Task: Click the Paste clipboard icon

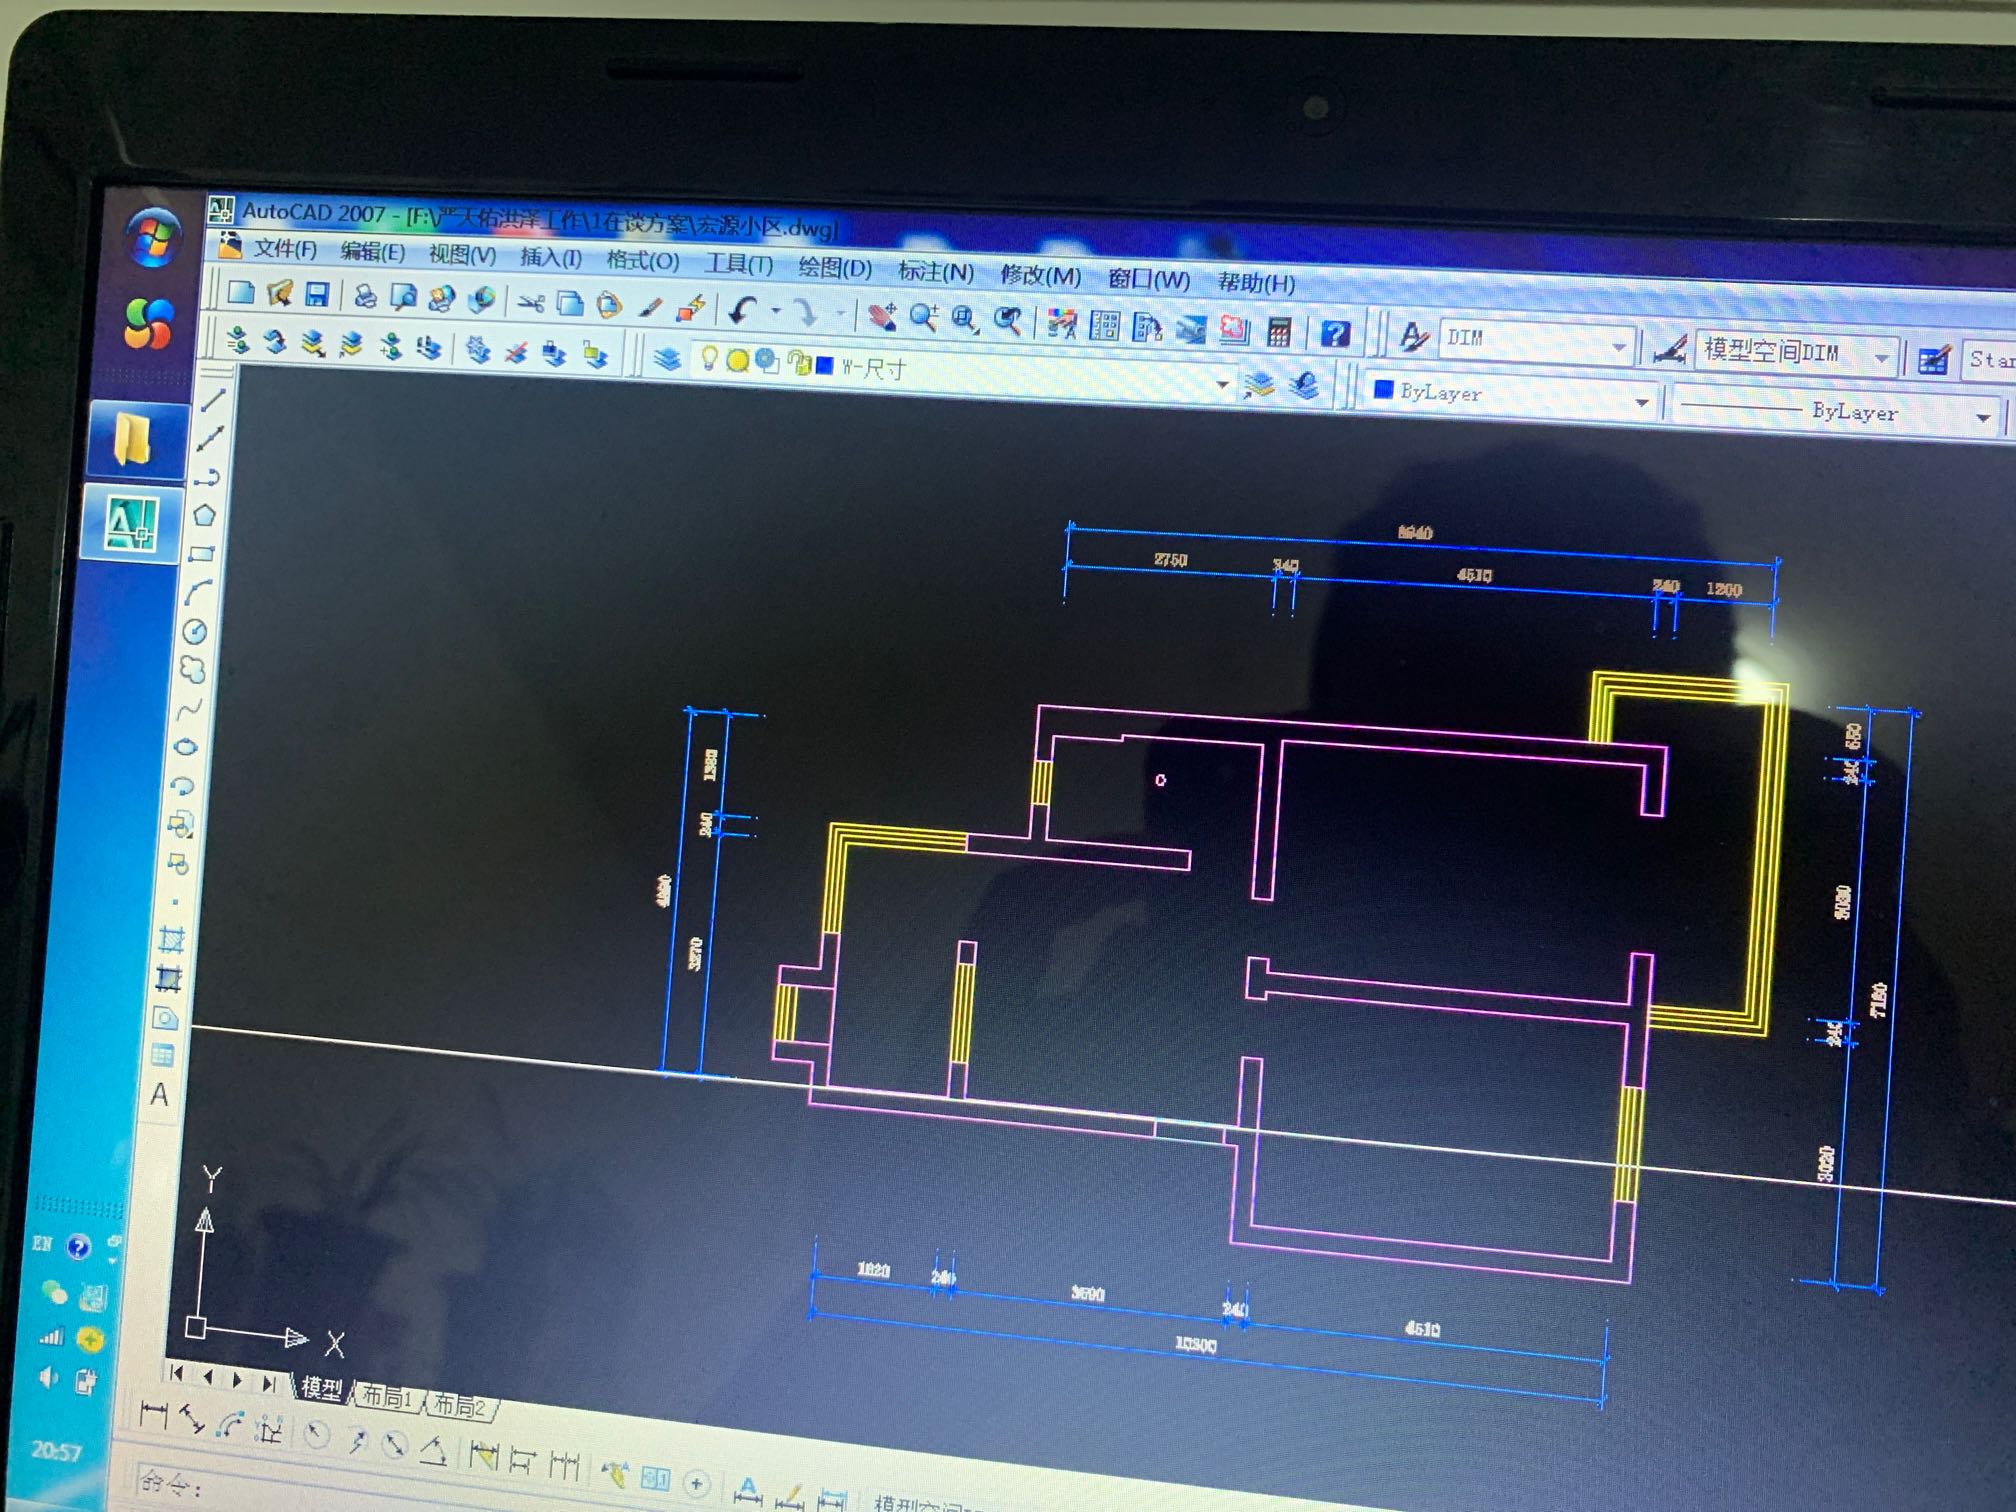Action: point(609,305)
